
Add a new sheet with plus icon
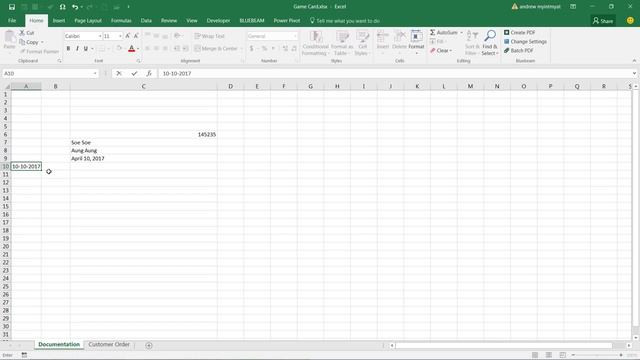(149, 345)
